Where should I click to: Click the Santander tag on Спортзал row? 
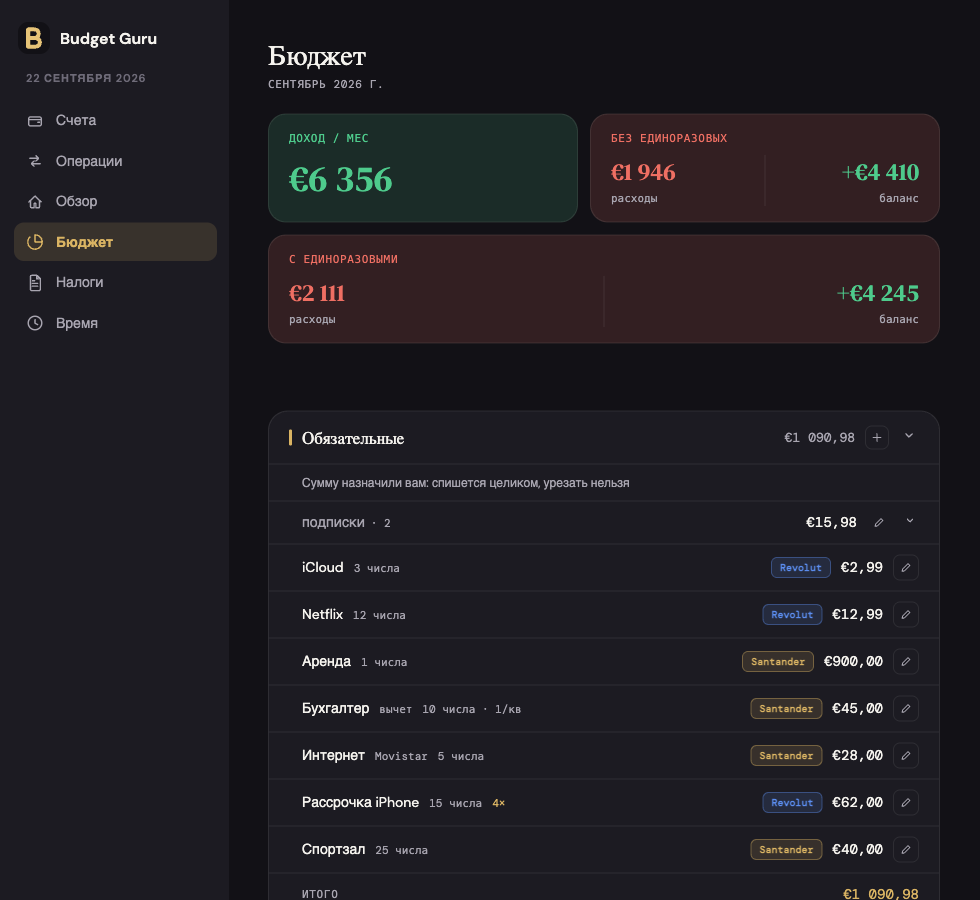click(x=786, y=849)
